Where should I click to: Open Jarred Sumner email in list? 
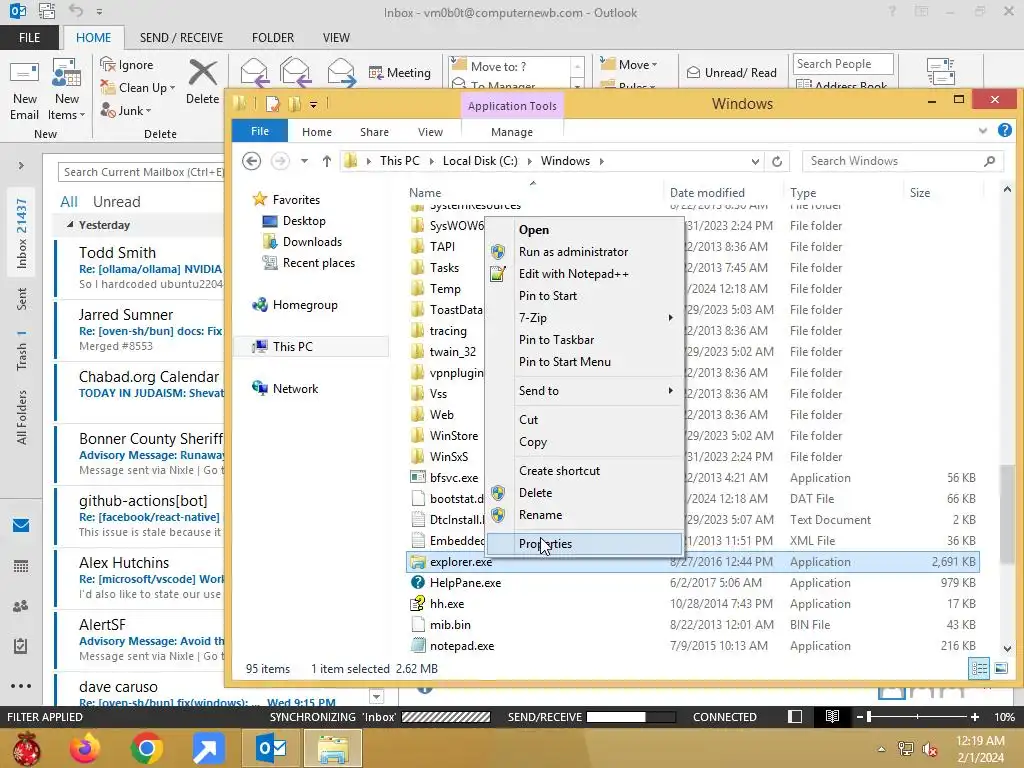(x=139, y=330)
